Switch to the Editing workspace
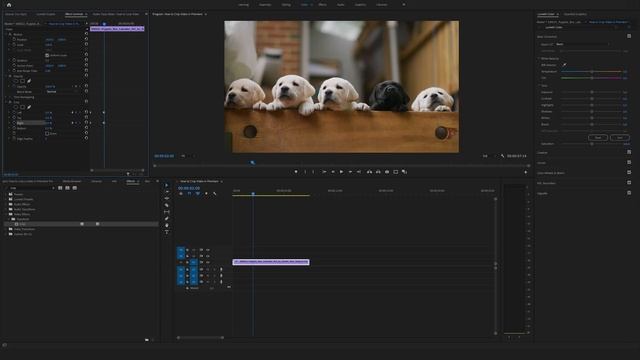 point(286,5)
